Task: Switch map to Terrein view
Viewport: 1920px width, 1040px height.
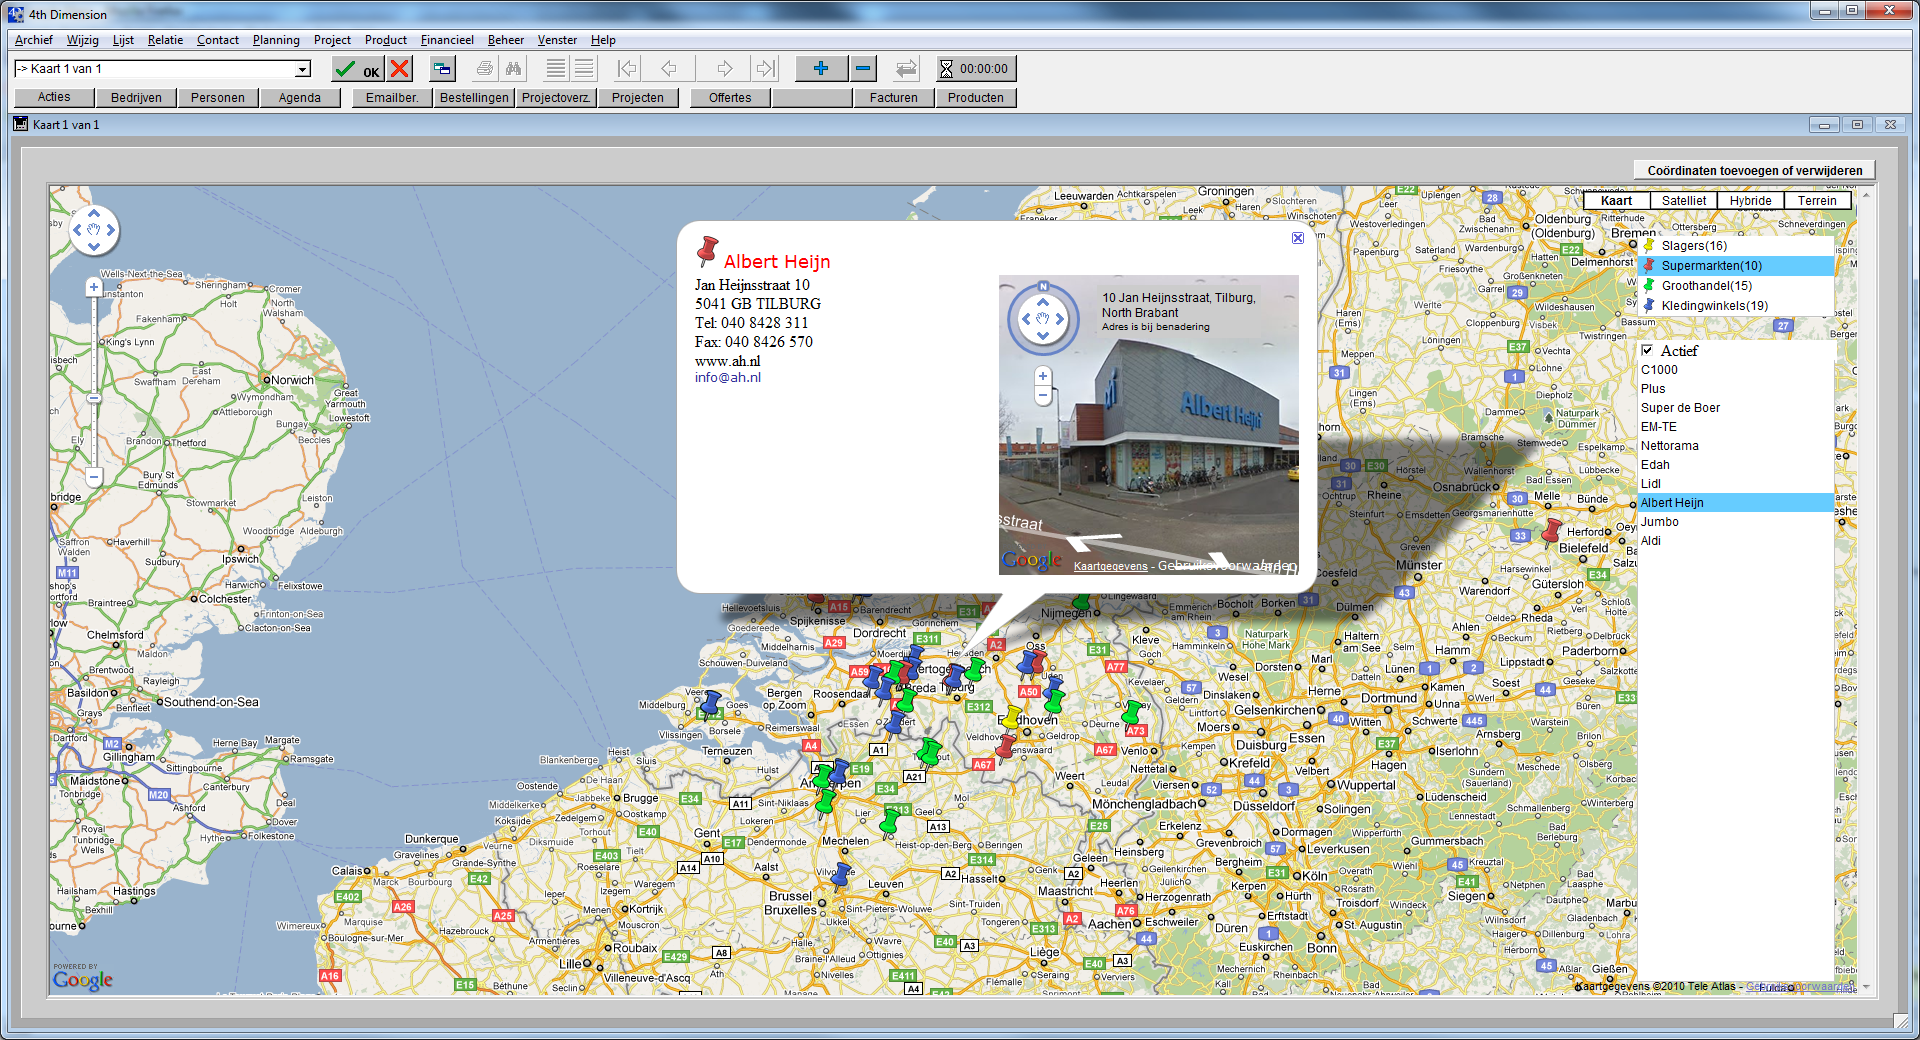Action: click(1817, 201)
